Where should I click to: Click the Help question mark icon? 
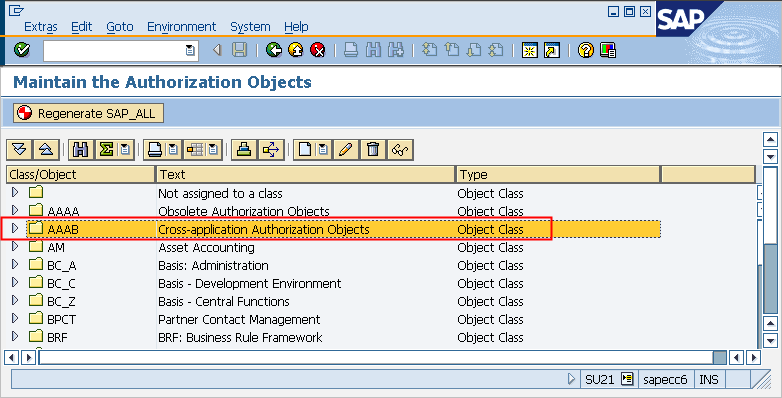(x=586, y=50)
